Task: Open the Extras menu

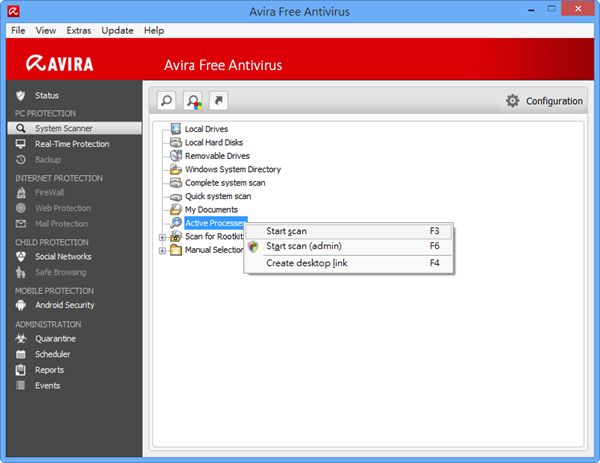Action: pyautogui.click(x=78, y=31)
